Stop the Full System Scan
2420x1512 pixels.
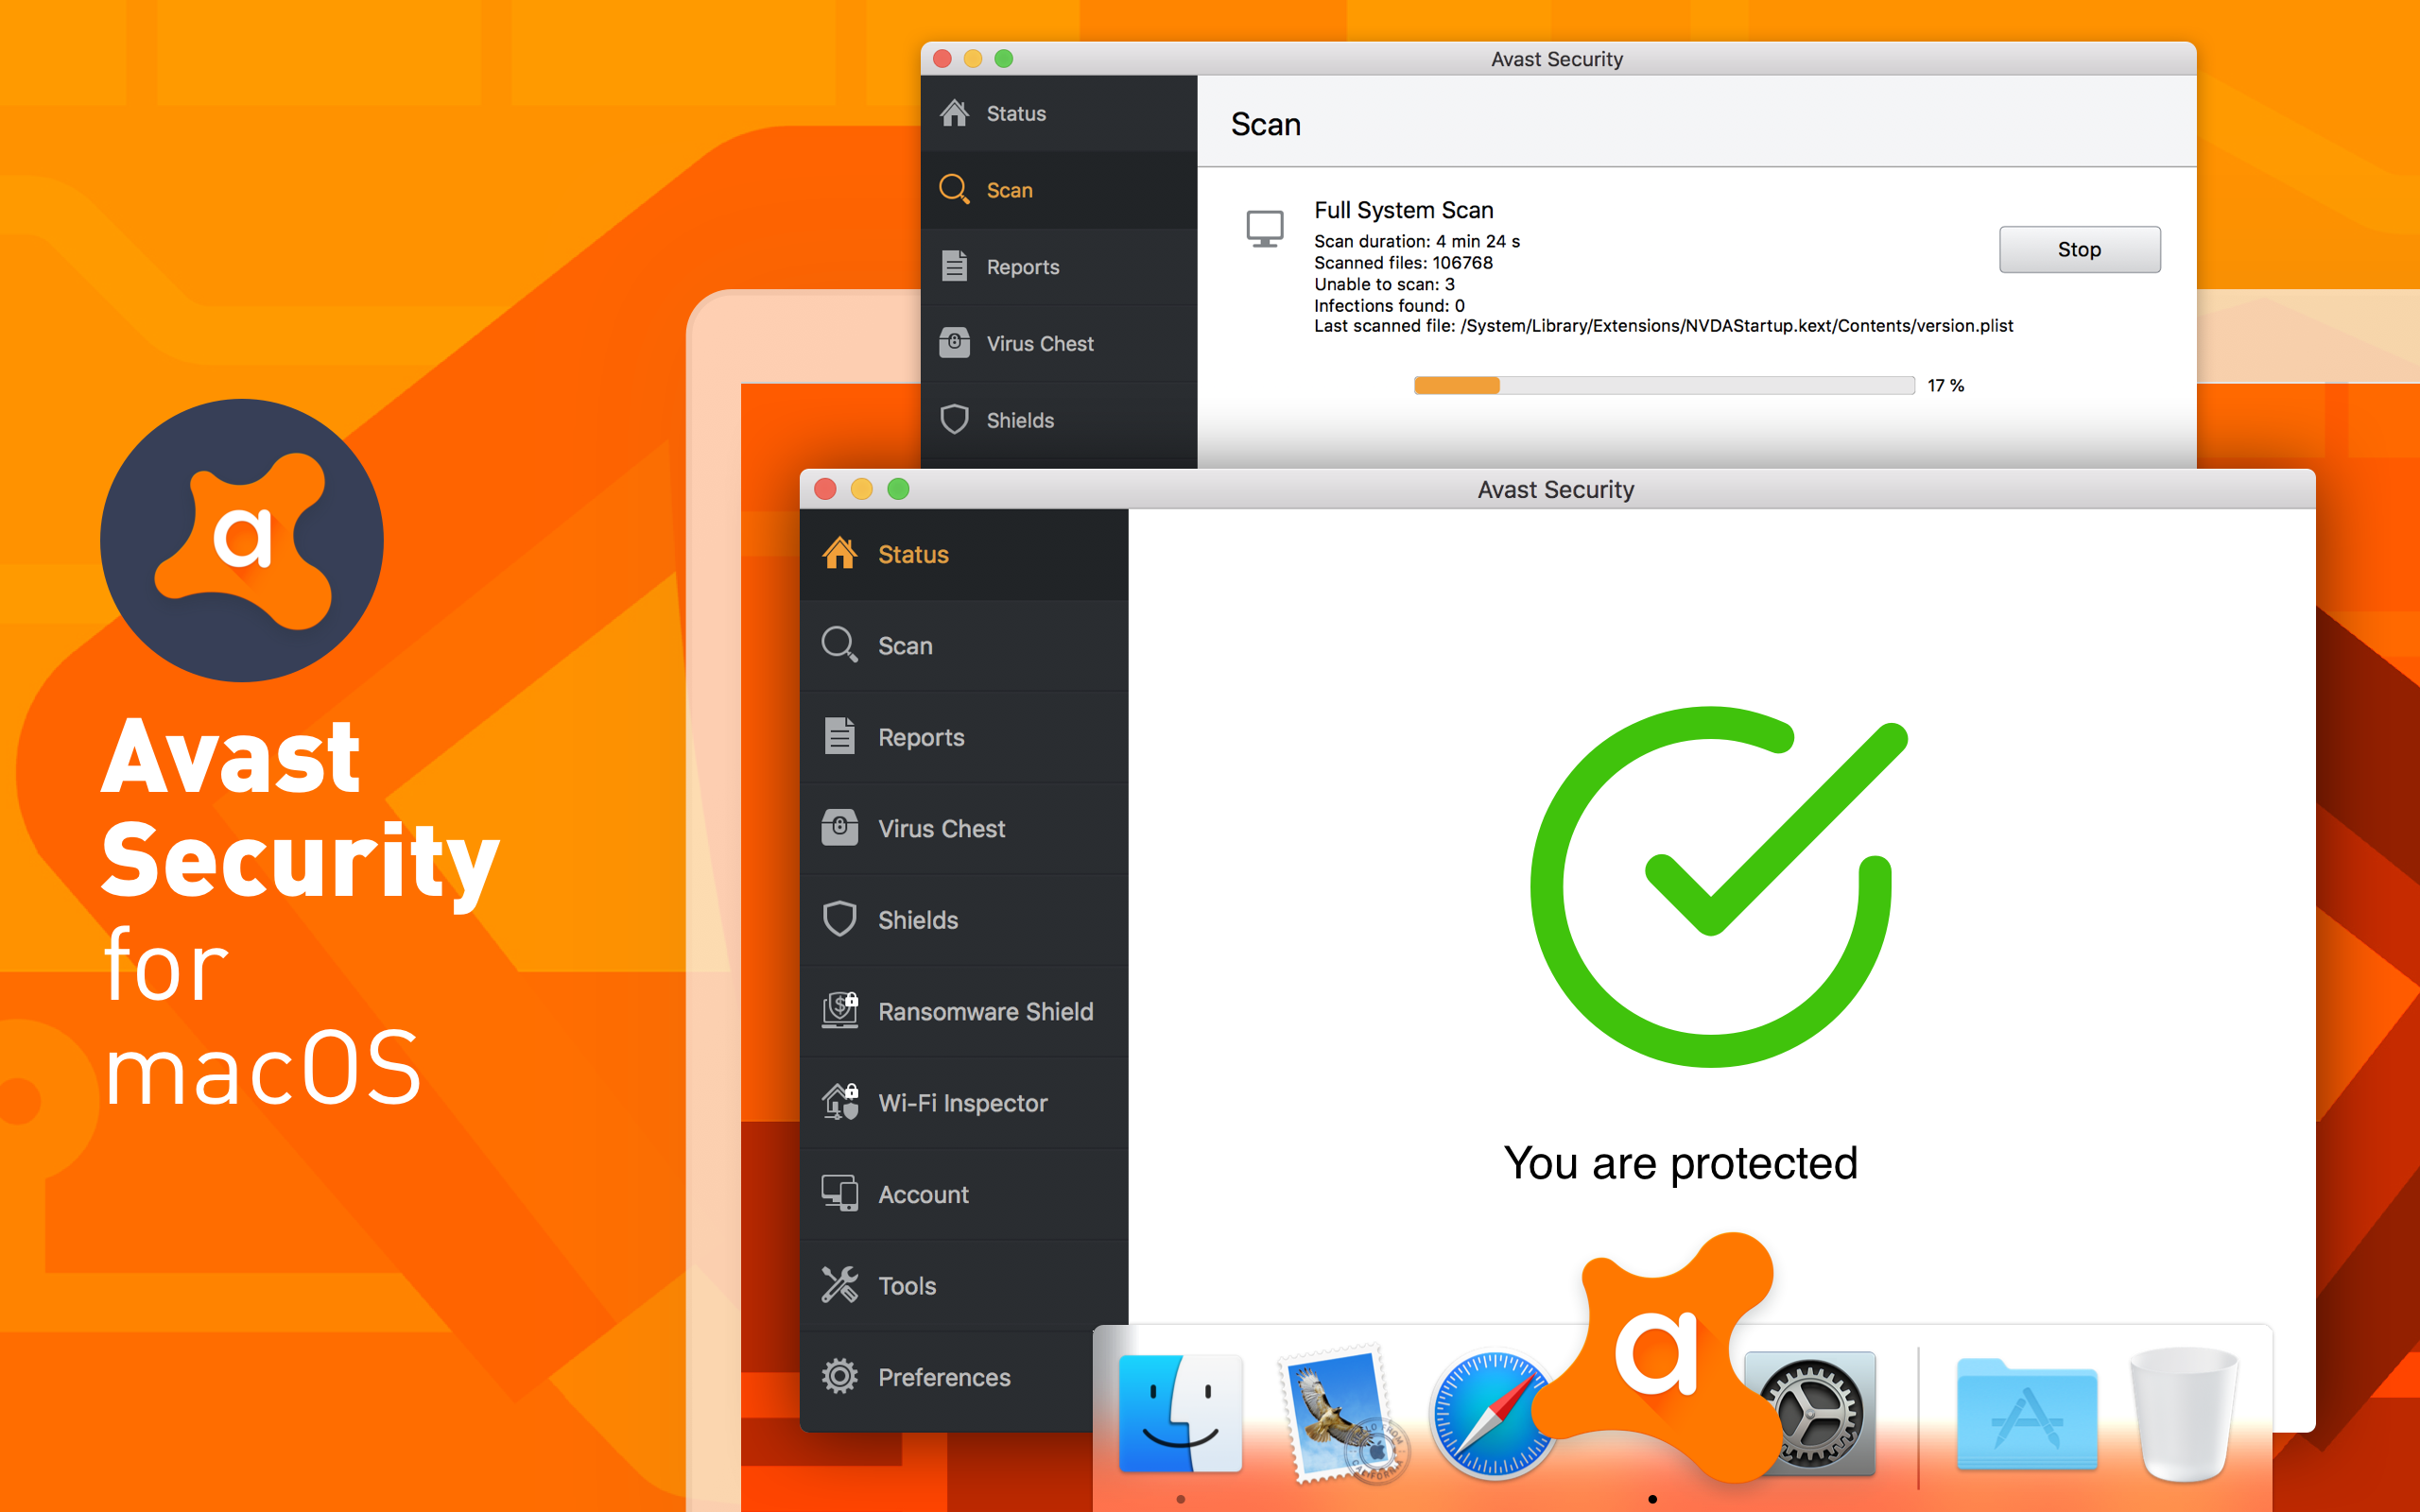tap(2077, 248)
